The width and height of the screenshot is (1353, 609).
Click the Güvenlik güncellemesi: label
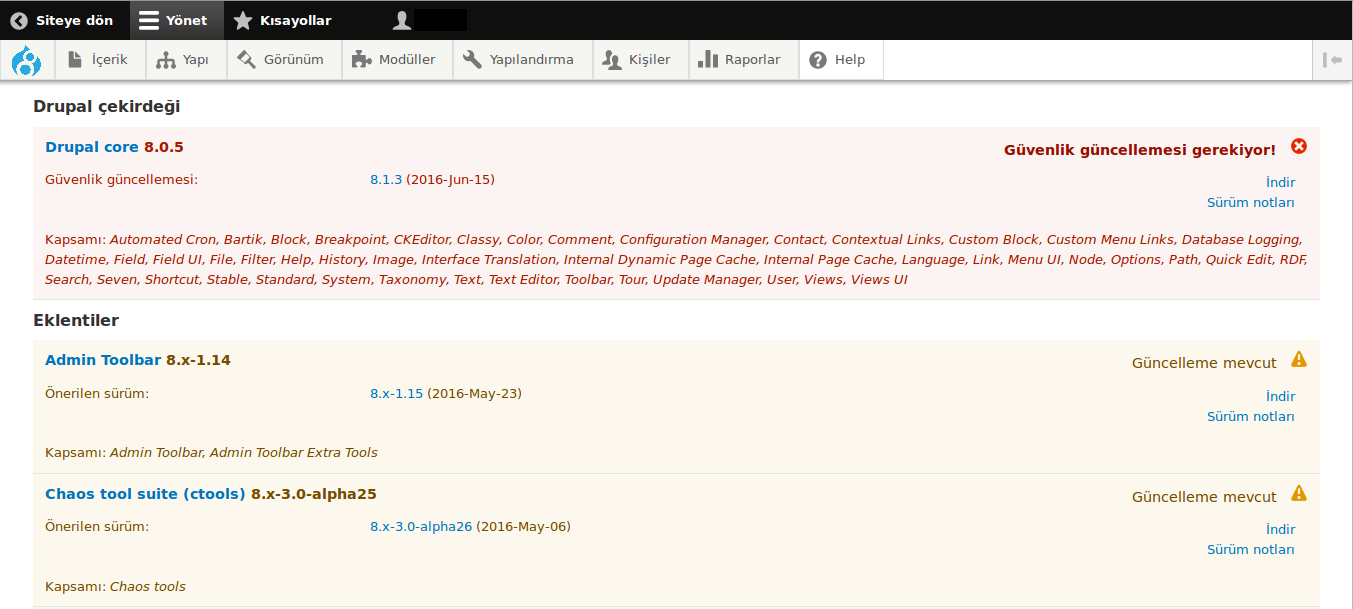click(x=122, y=180)
